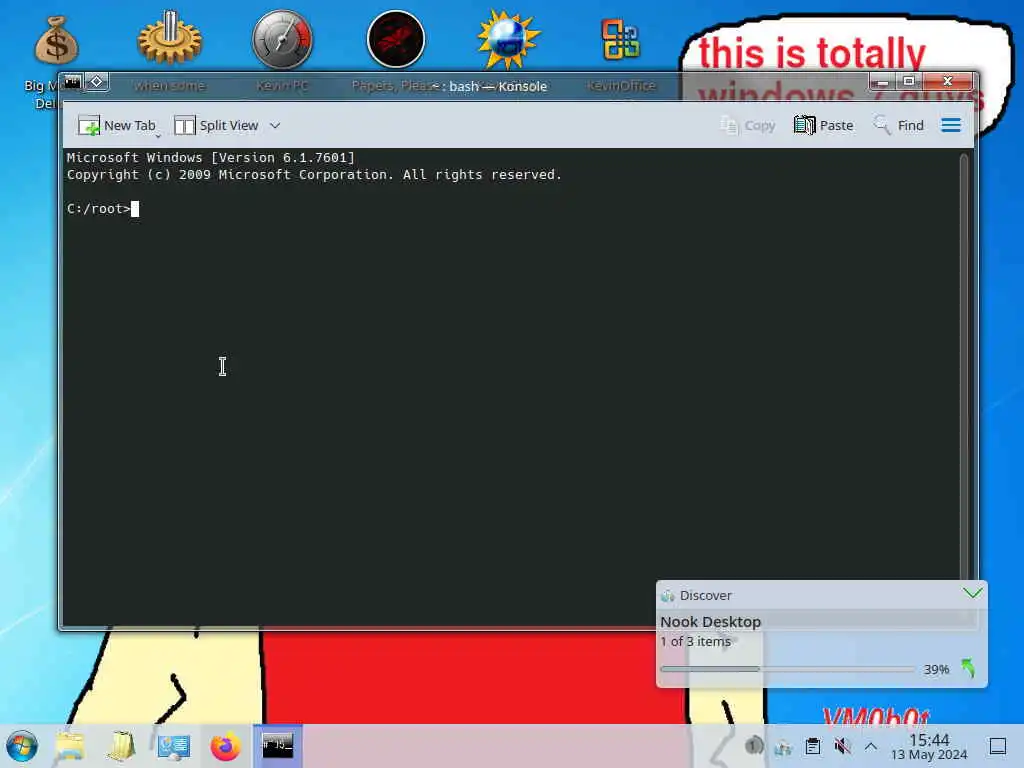1024x768 pixels.
Task: Open the system settings monitor icon in the taskbar
Action: pos(174,746)
